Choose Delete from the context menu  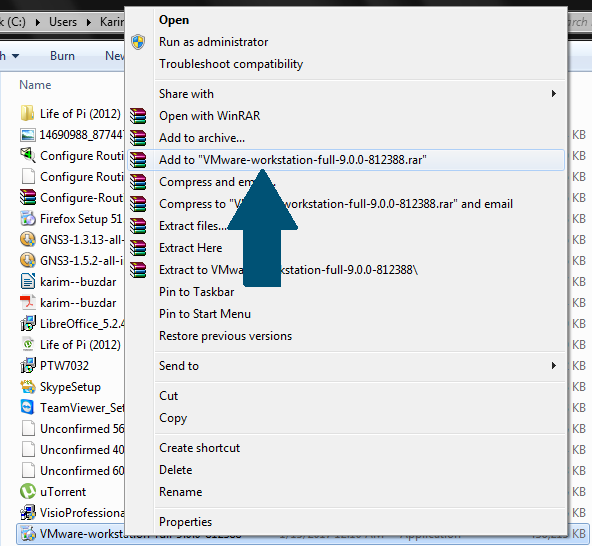(345, 470)
